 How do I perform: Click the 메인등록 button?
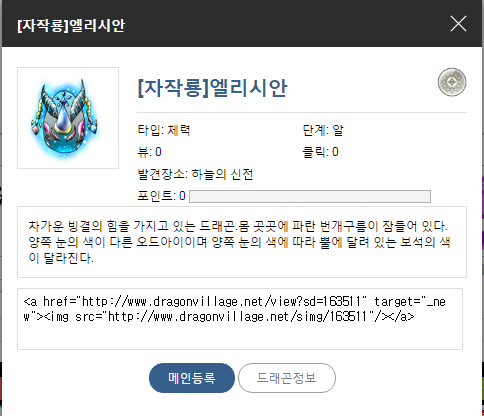(192, 378)
